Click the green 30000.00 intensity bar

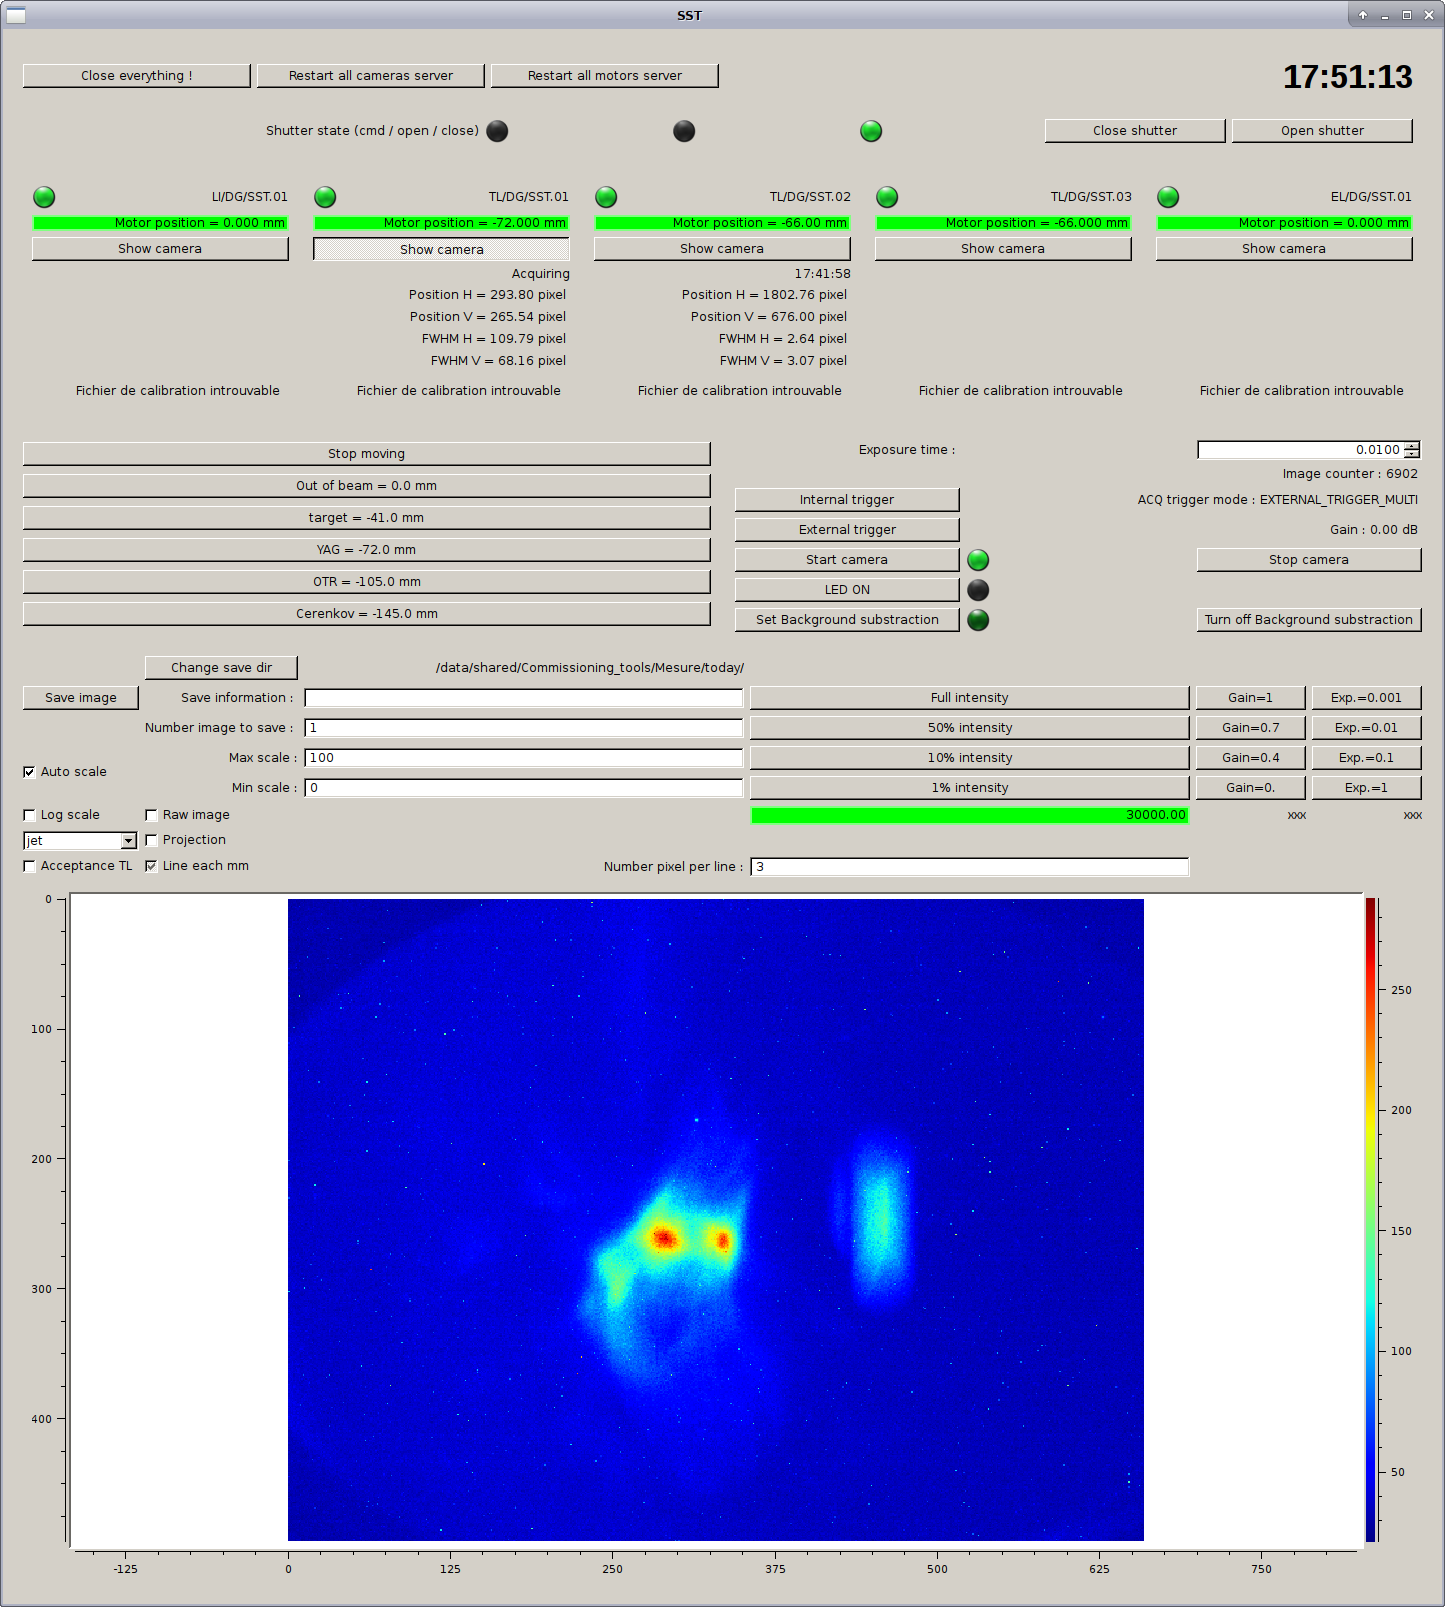click(968, 815)
